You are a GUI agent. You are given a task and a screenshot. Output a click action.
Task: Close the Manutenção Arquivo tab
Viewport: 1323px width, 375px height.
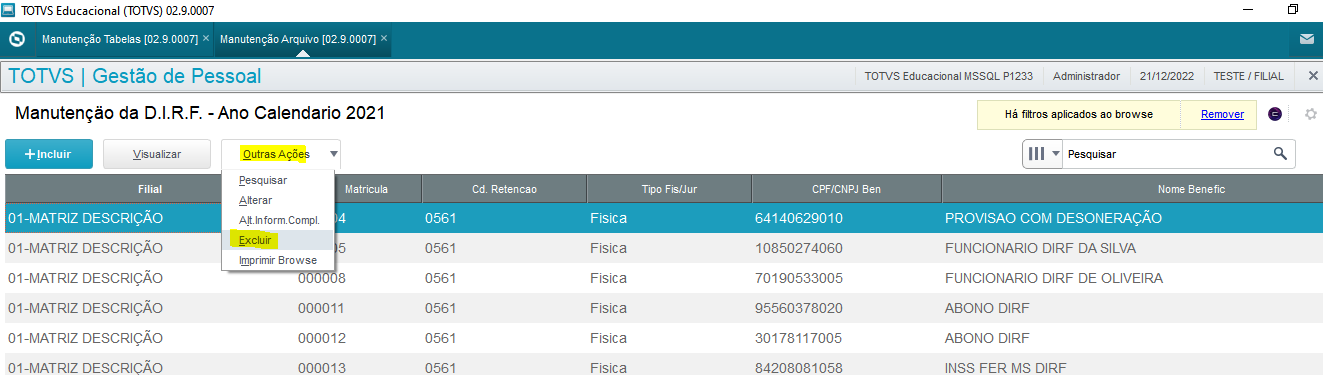pos(384,38)
